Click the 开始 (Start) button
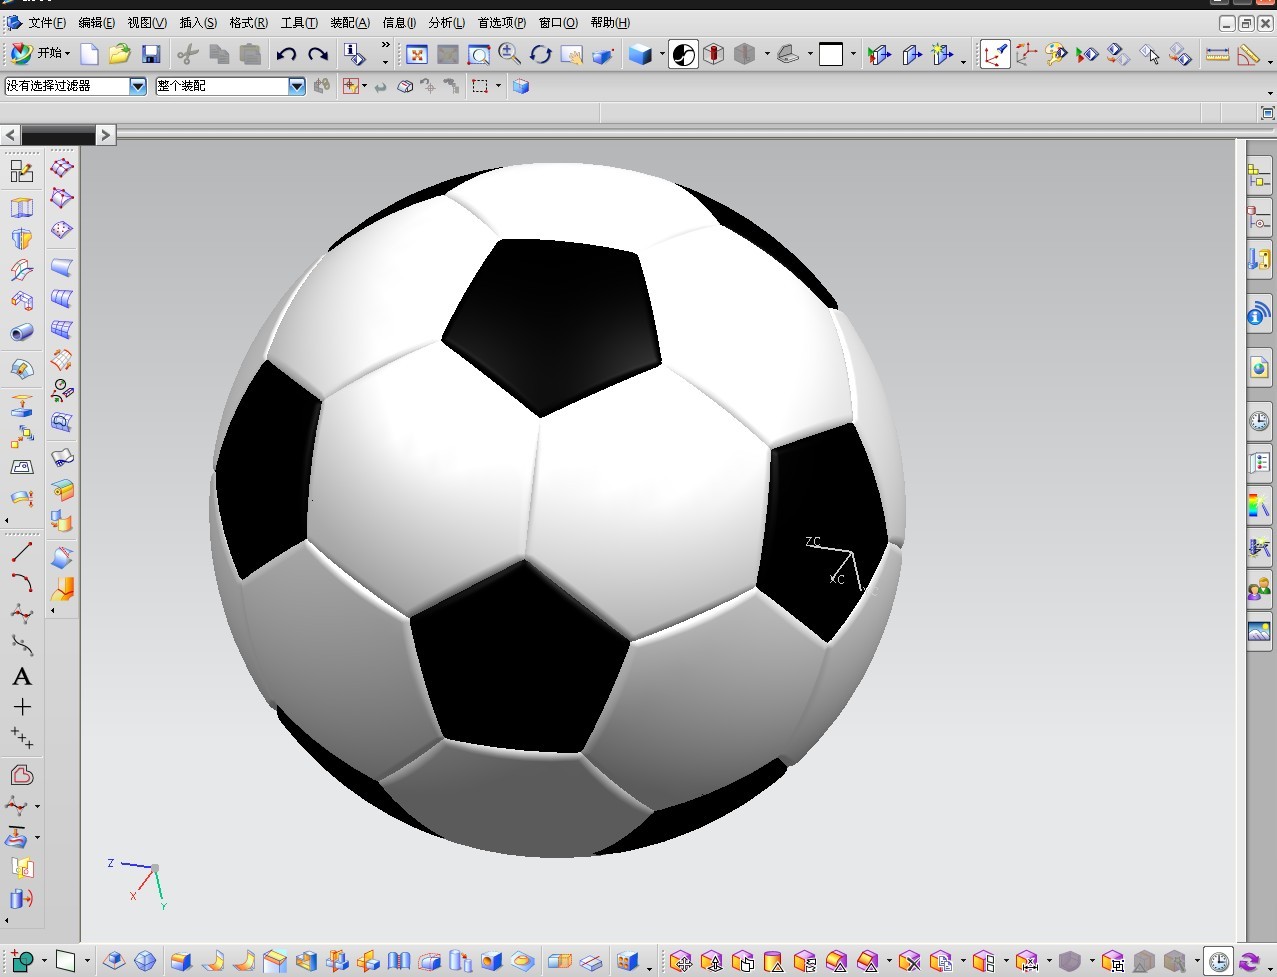 coord(40,54)
